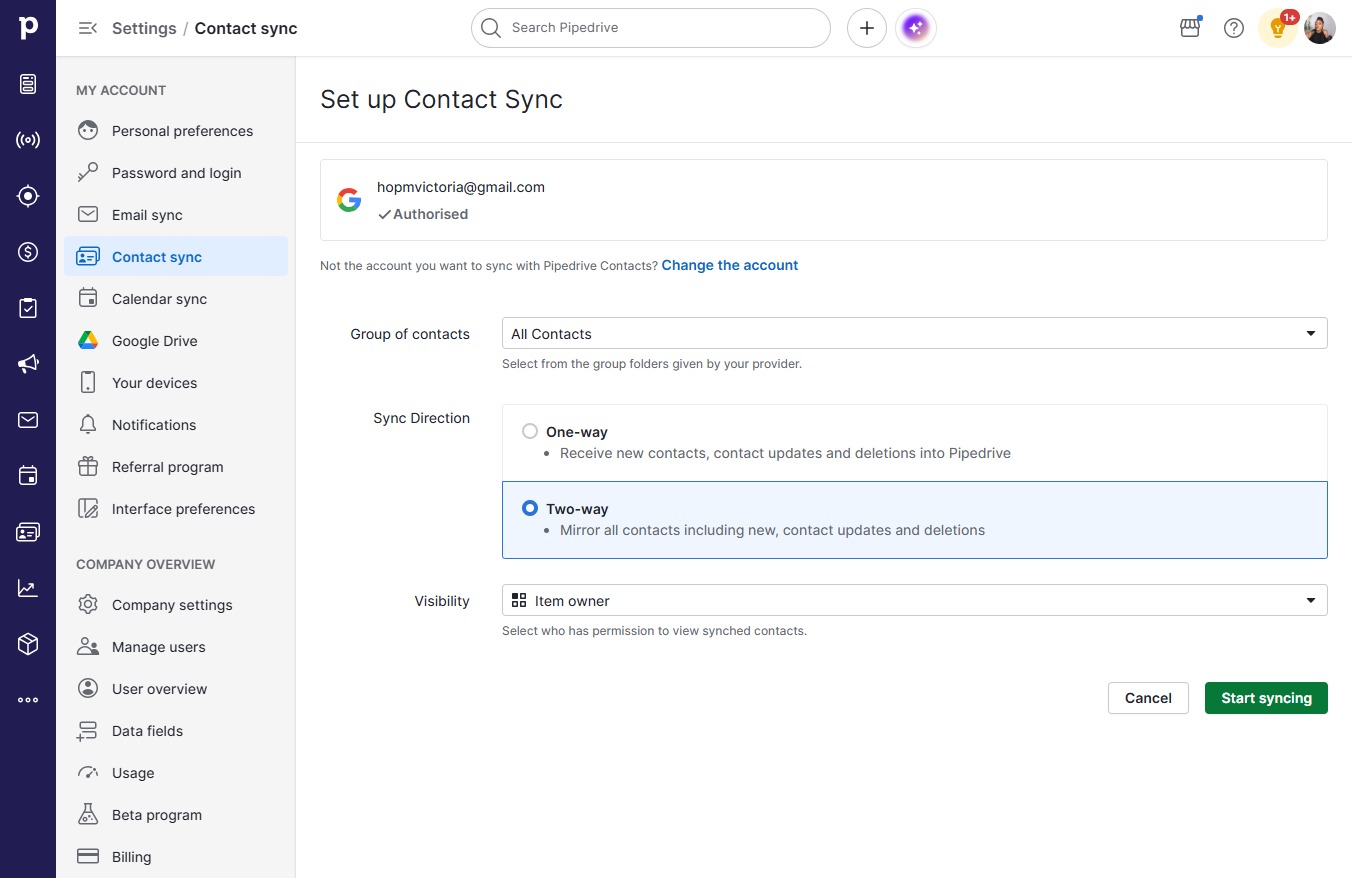Click the Google account logo

349,200
